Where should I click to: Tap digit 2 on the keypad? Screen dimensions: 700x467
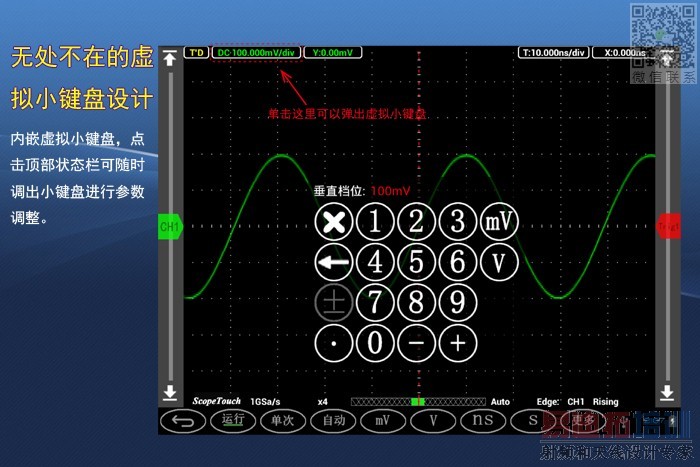pyautogui.click(x=417, y=221)
